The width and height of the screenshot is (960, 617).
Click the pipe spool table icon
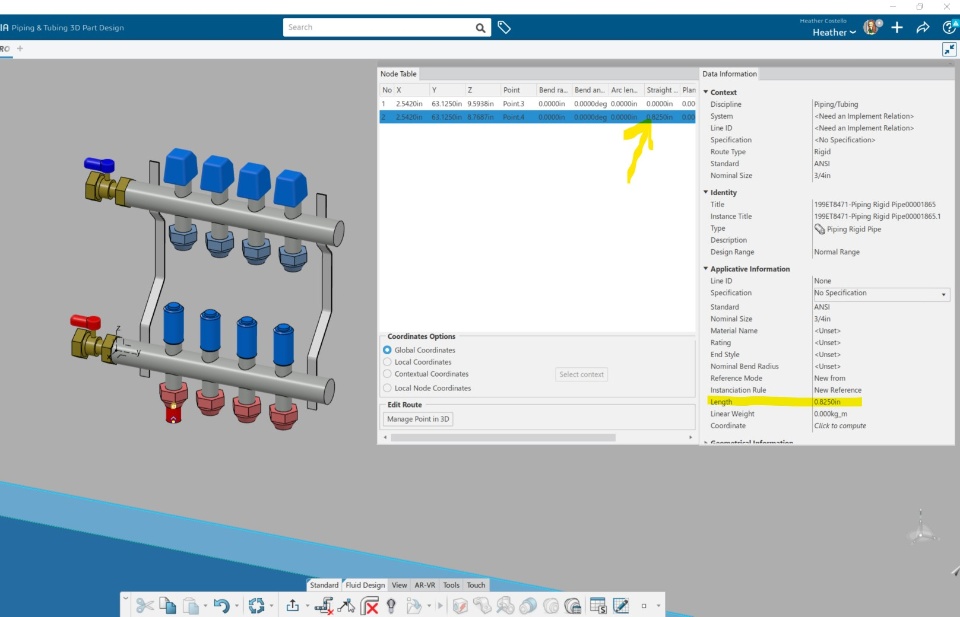(573, 605)
